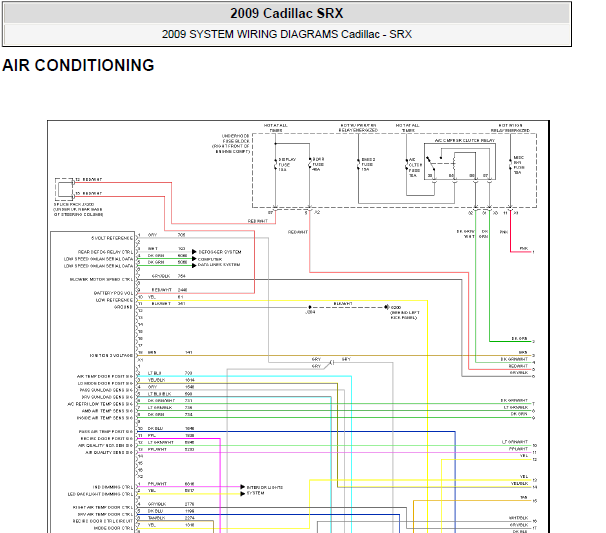Click the 'BLWR FUSE 40A' label

tap(318, 164)
